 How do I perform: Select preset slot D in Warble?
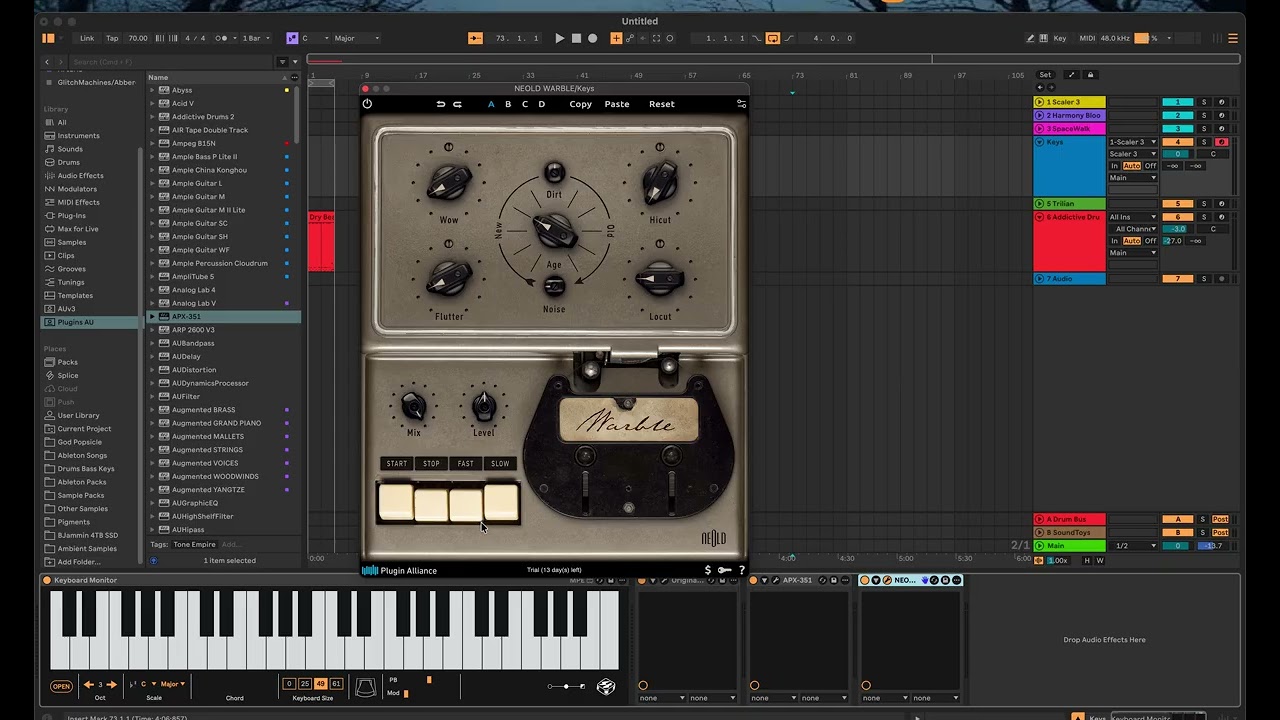point(542,104)
